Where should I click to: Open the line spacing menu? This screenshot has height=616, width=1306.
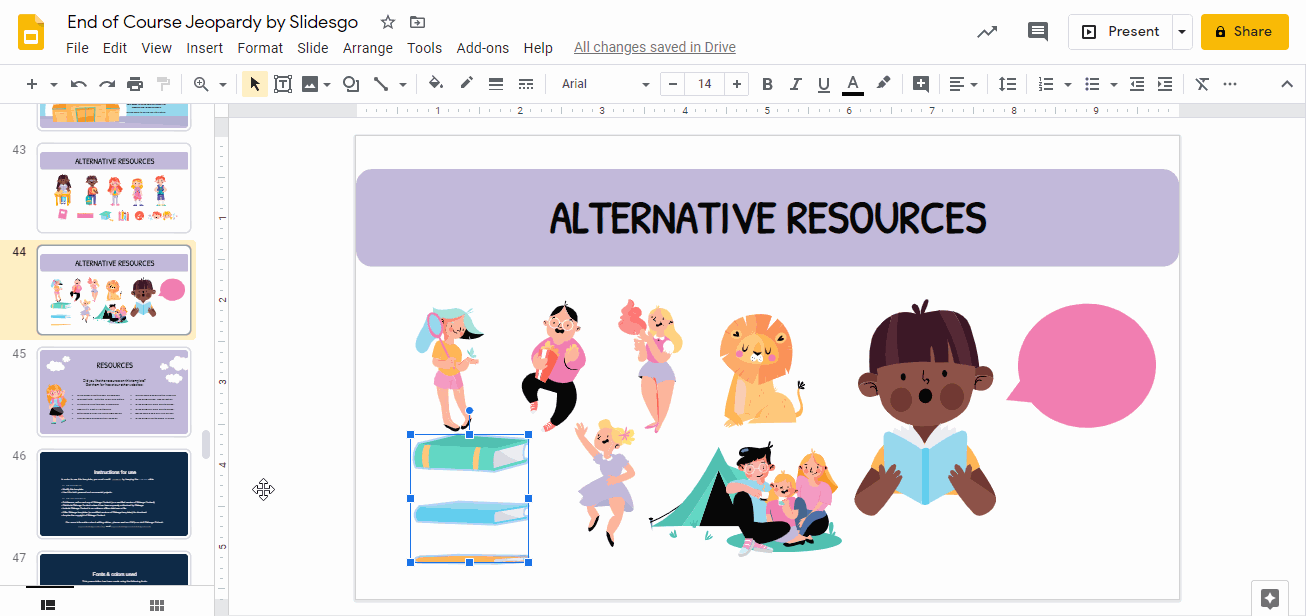[1008, 84]
